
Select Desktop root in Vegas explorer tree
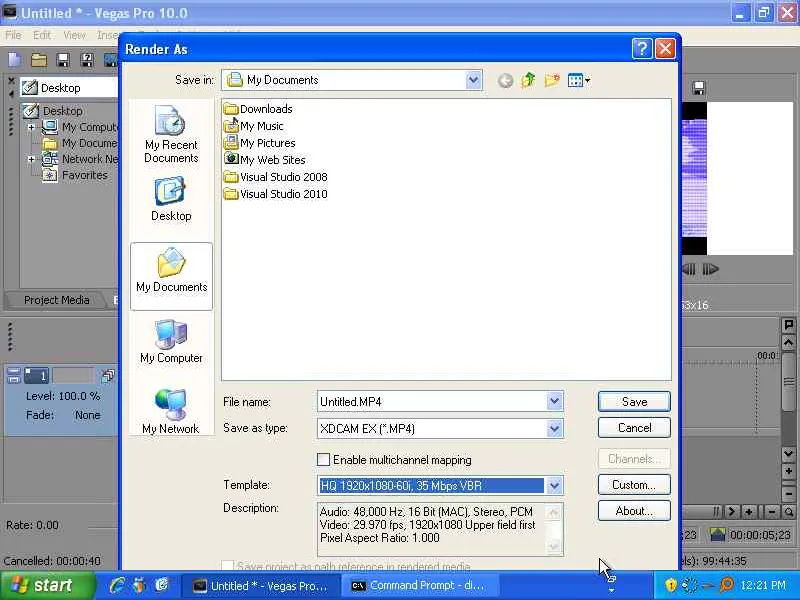[53, 111]
